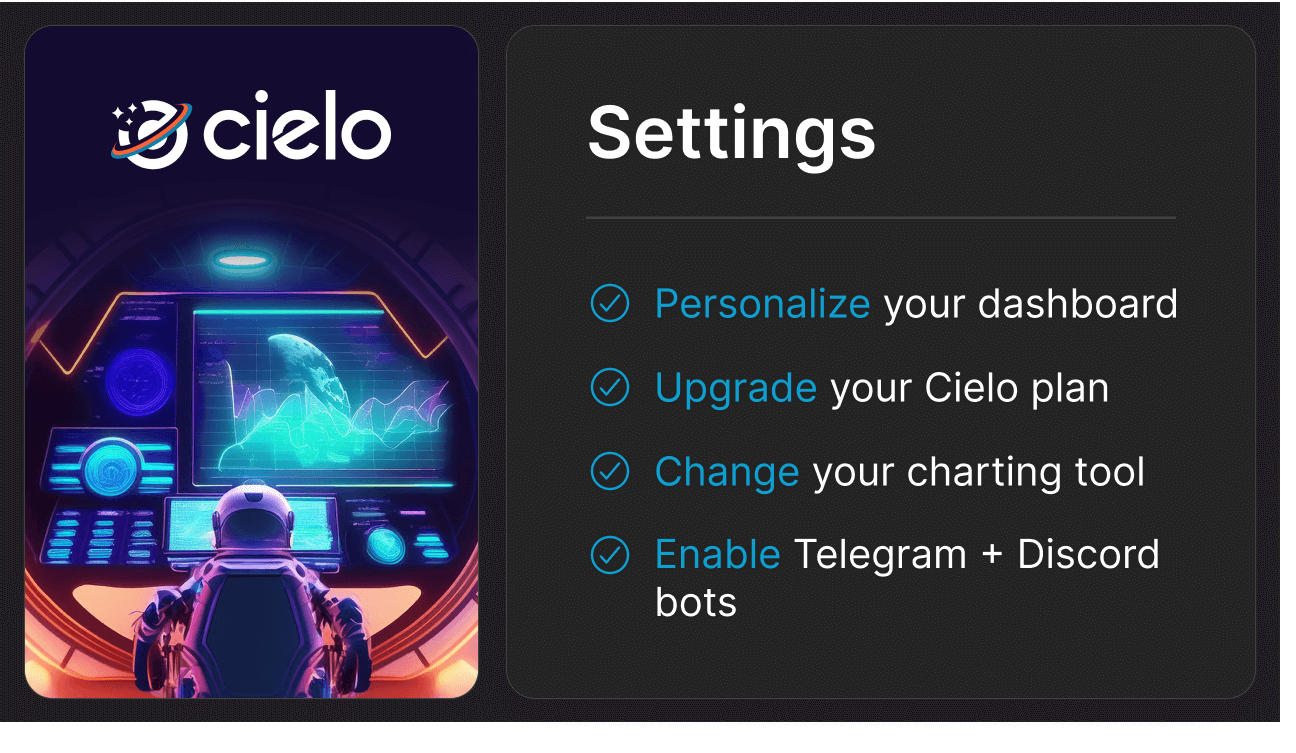The height and width of the screenshot is (753, 1296).
Task: Click the blue Enable word
Action: (717, 554)
